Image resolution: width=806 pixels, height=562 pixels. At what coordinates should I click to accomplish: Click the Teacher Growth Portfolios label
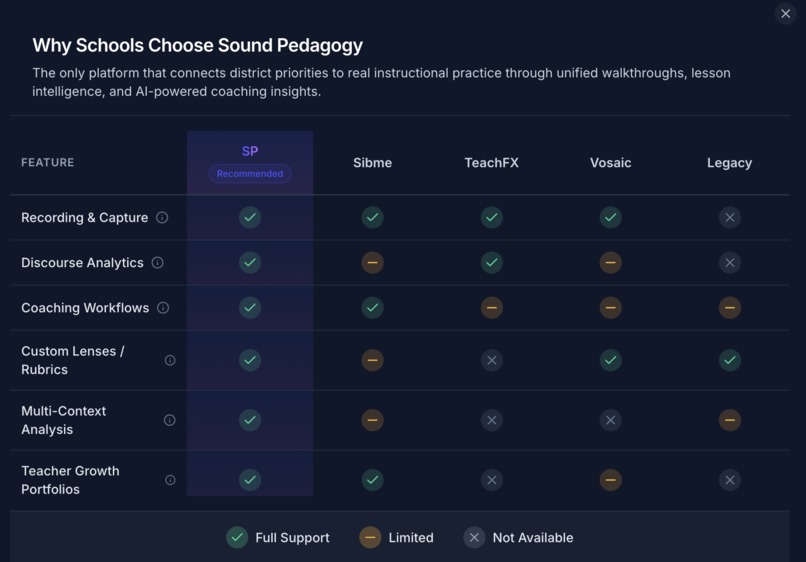click(x=70, y=480)
